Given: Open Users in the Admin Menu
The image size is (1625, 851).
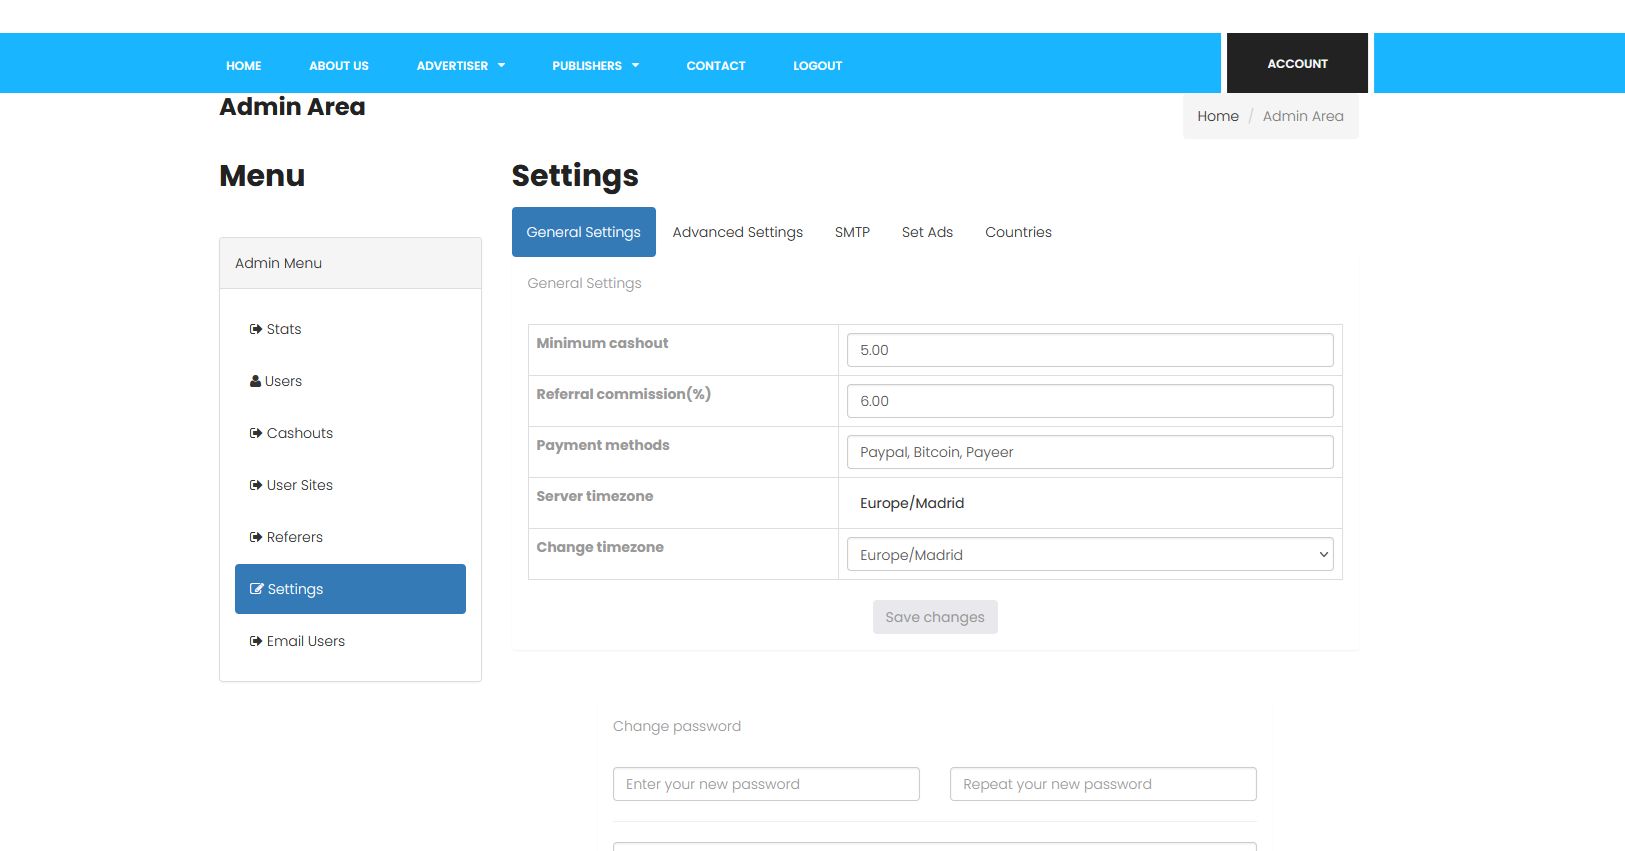Looking at the screenshot, I should [350, 381].
